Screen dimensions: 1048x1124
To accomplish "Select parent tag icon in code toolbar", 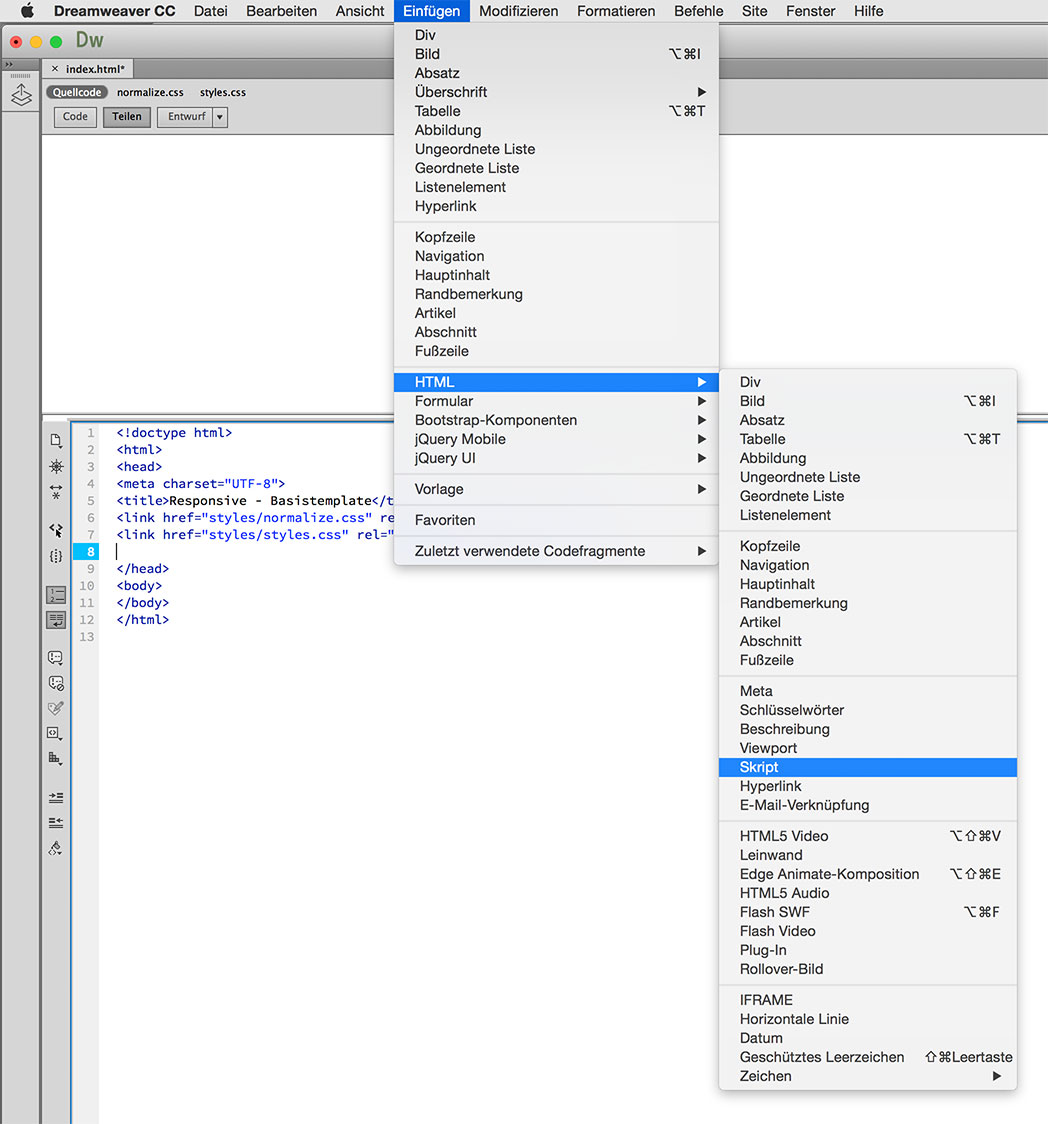I will (x=56, y=530).
